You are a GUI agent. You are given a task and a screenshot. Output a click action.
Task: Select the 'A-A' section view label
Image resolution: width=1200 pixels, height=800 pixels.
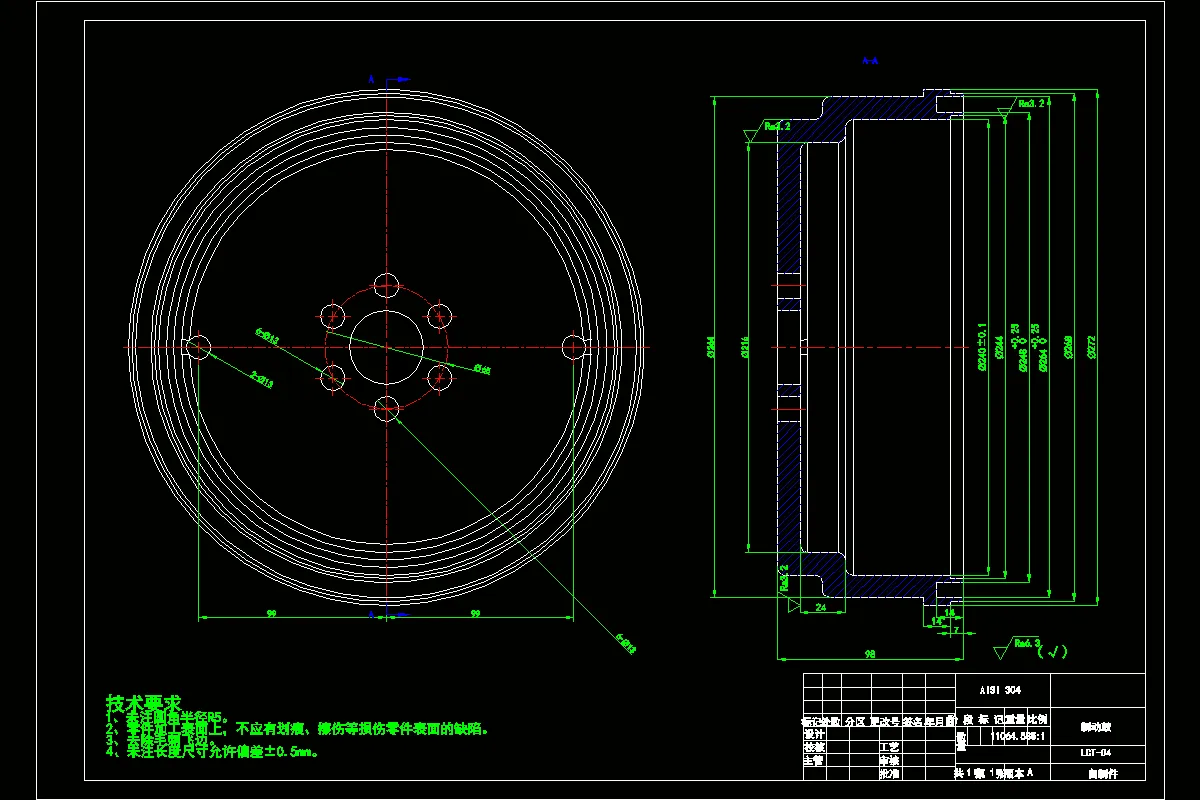pos(870,61)
